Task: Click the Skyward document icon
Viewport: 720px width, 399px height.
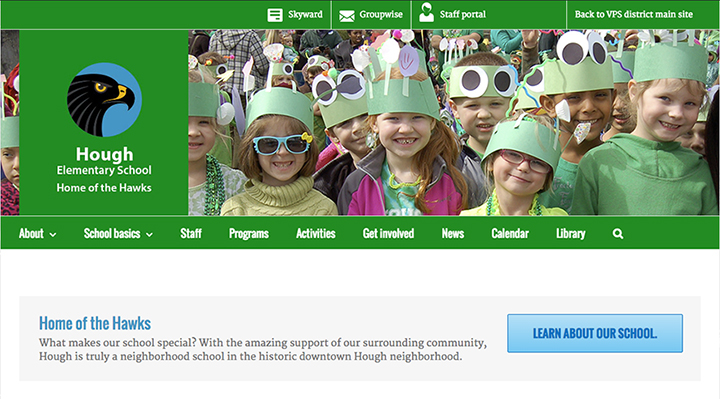Action: [275, 15]
